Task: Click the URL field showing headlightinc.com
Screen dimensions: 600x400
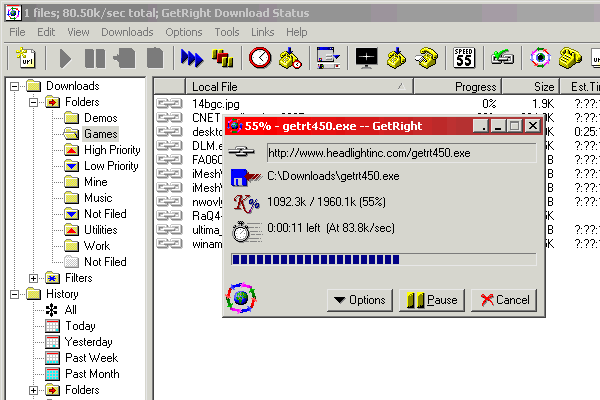Action: tap(401, 153)
